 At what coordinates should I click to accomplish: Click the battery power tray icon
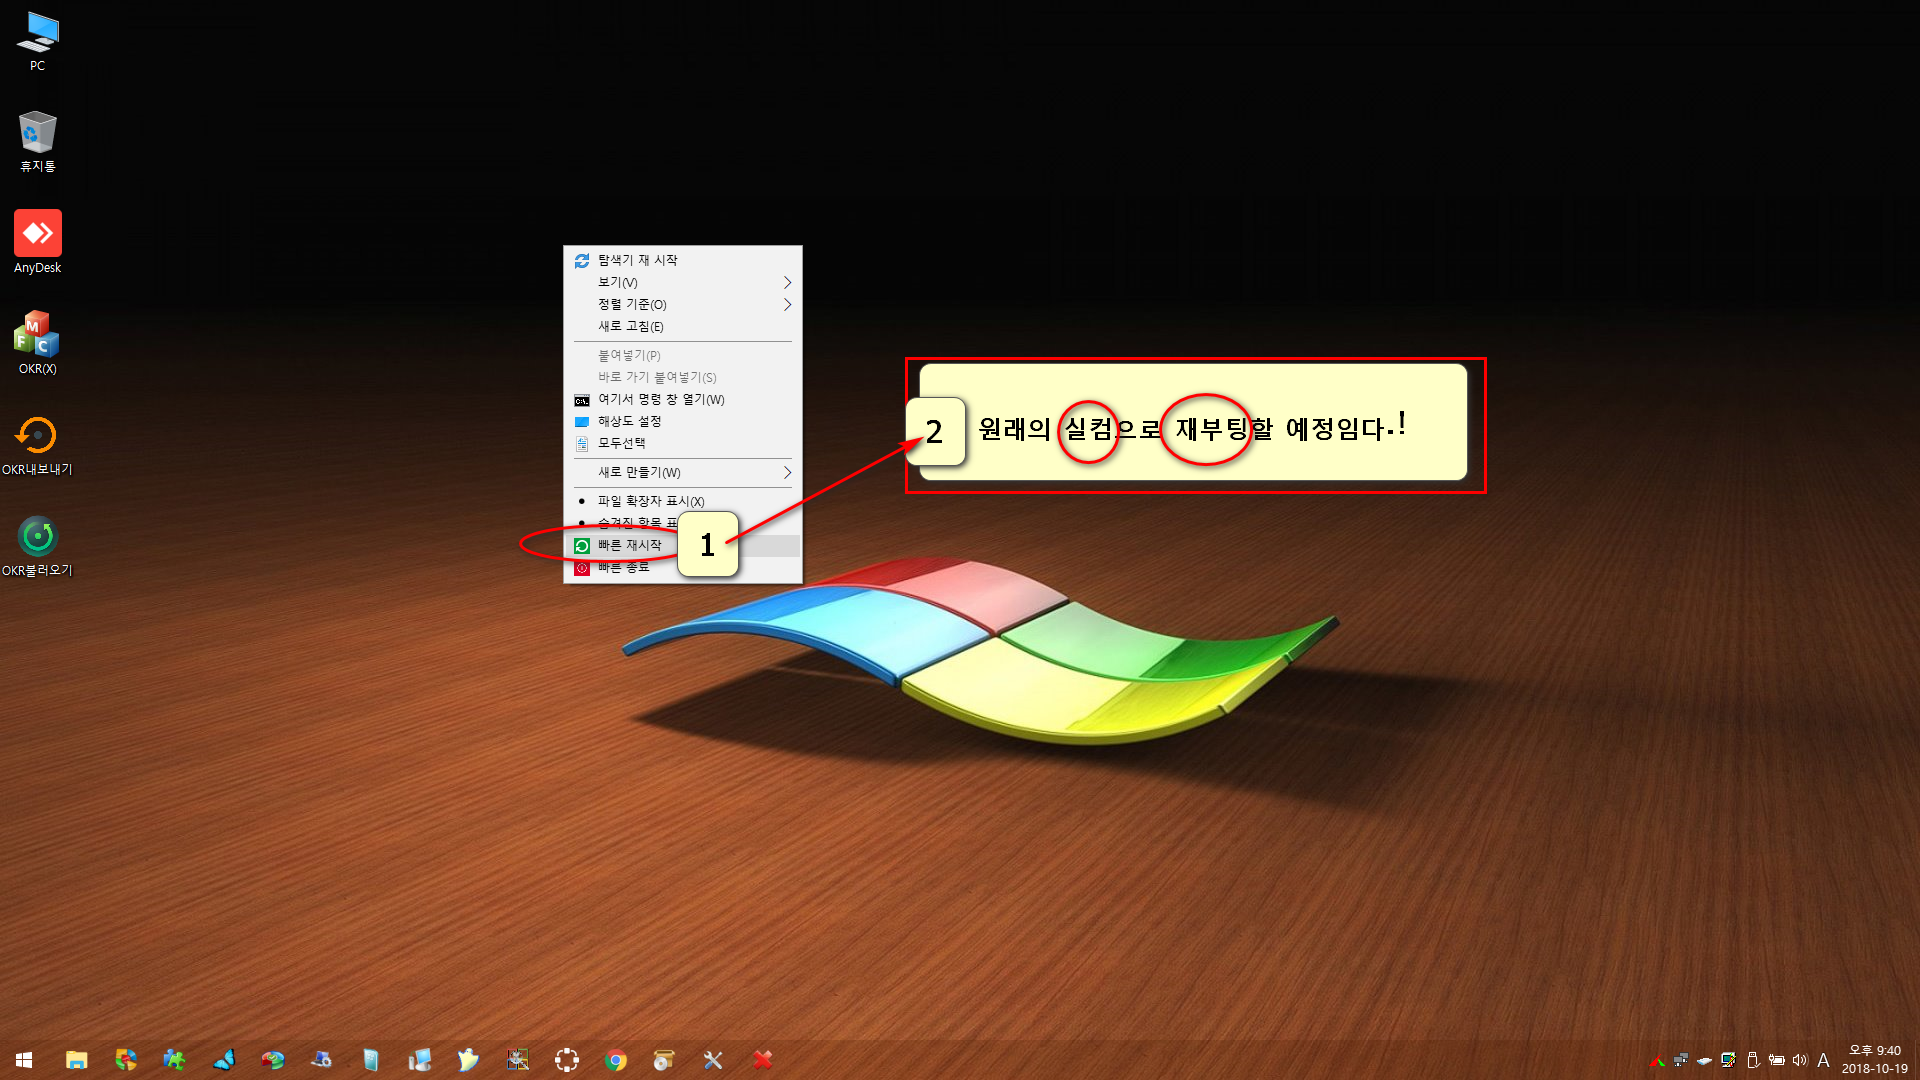pyautogui.click(x=1777, y=1061)
